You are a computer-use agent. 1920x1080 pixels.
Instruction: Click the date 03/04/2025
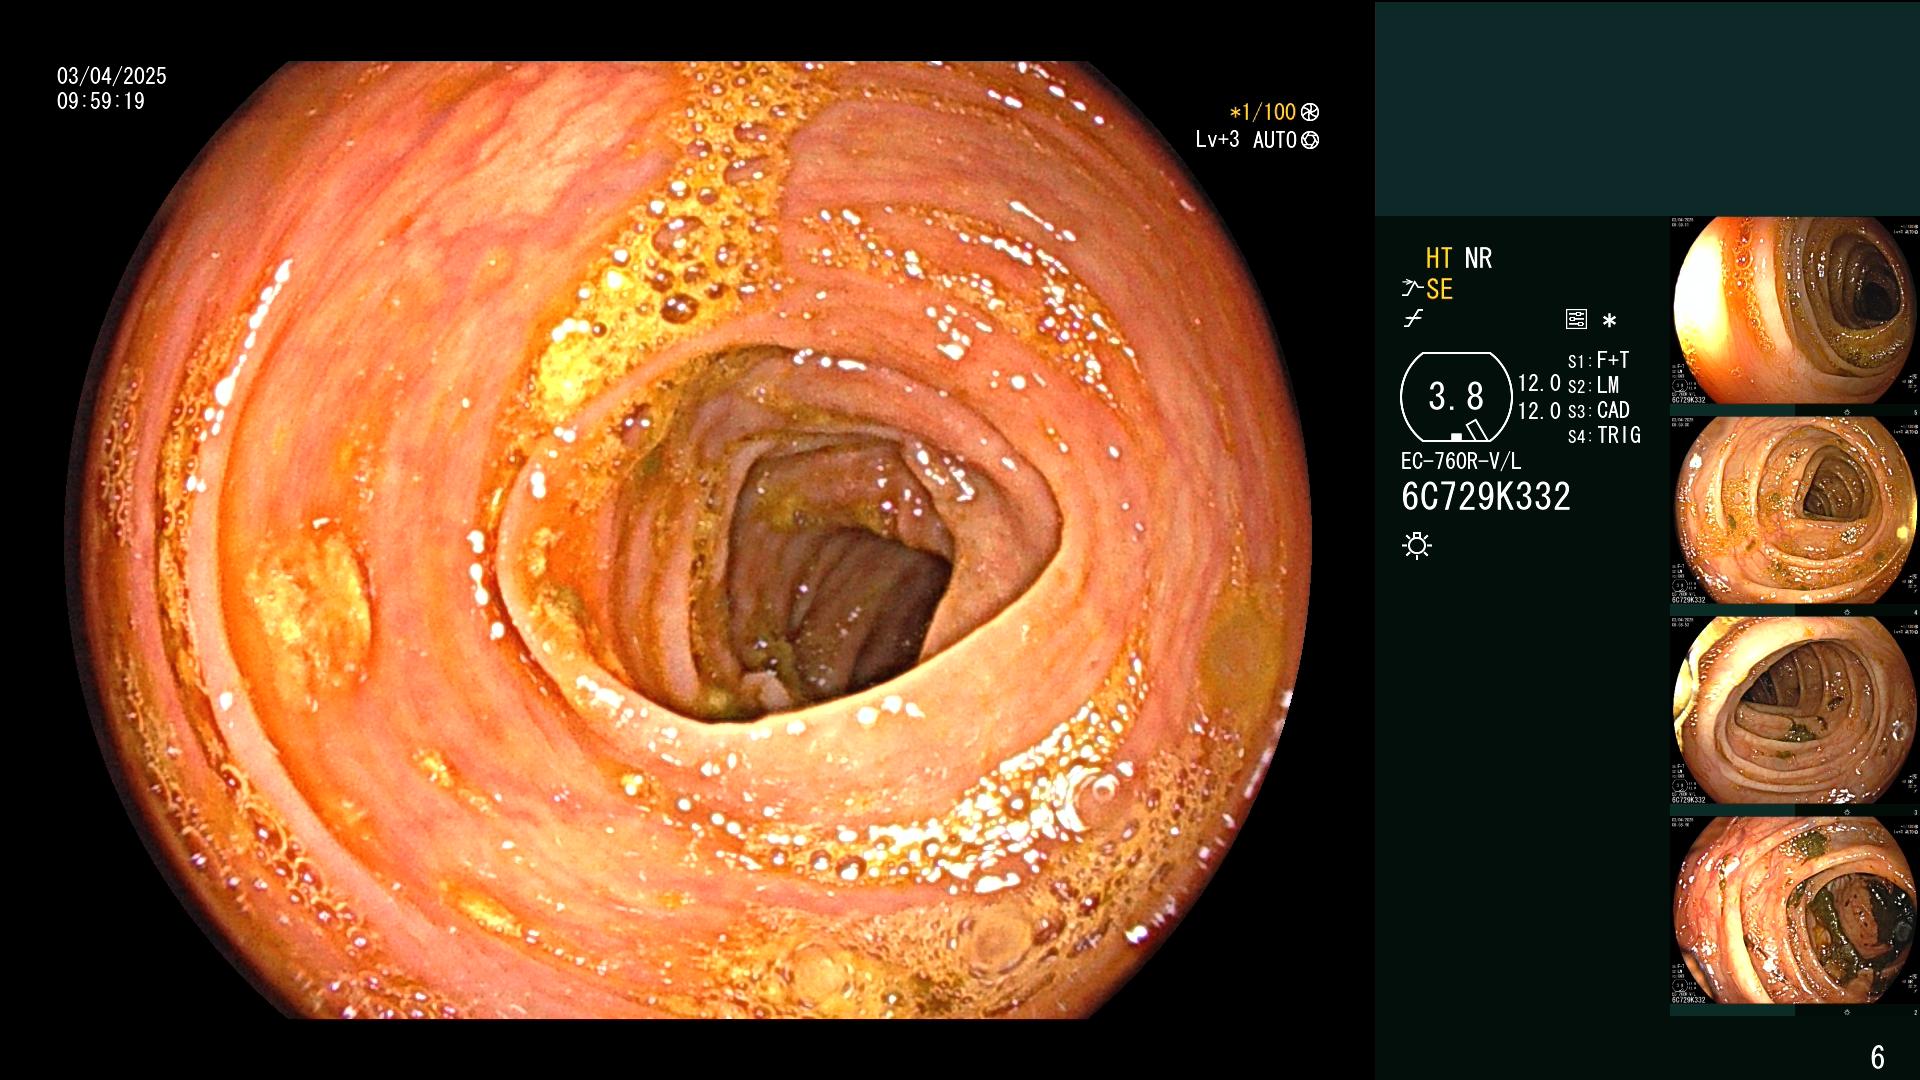112,76
